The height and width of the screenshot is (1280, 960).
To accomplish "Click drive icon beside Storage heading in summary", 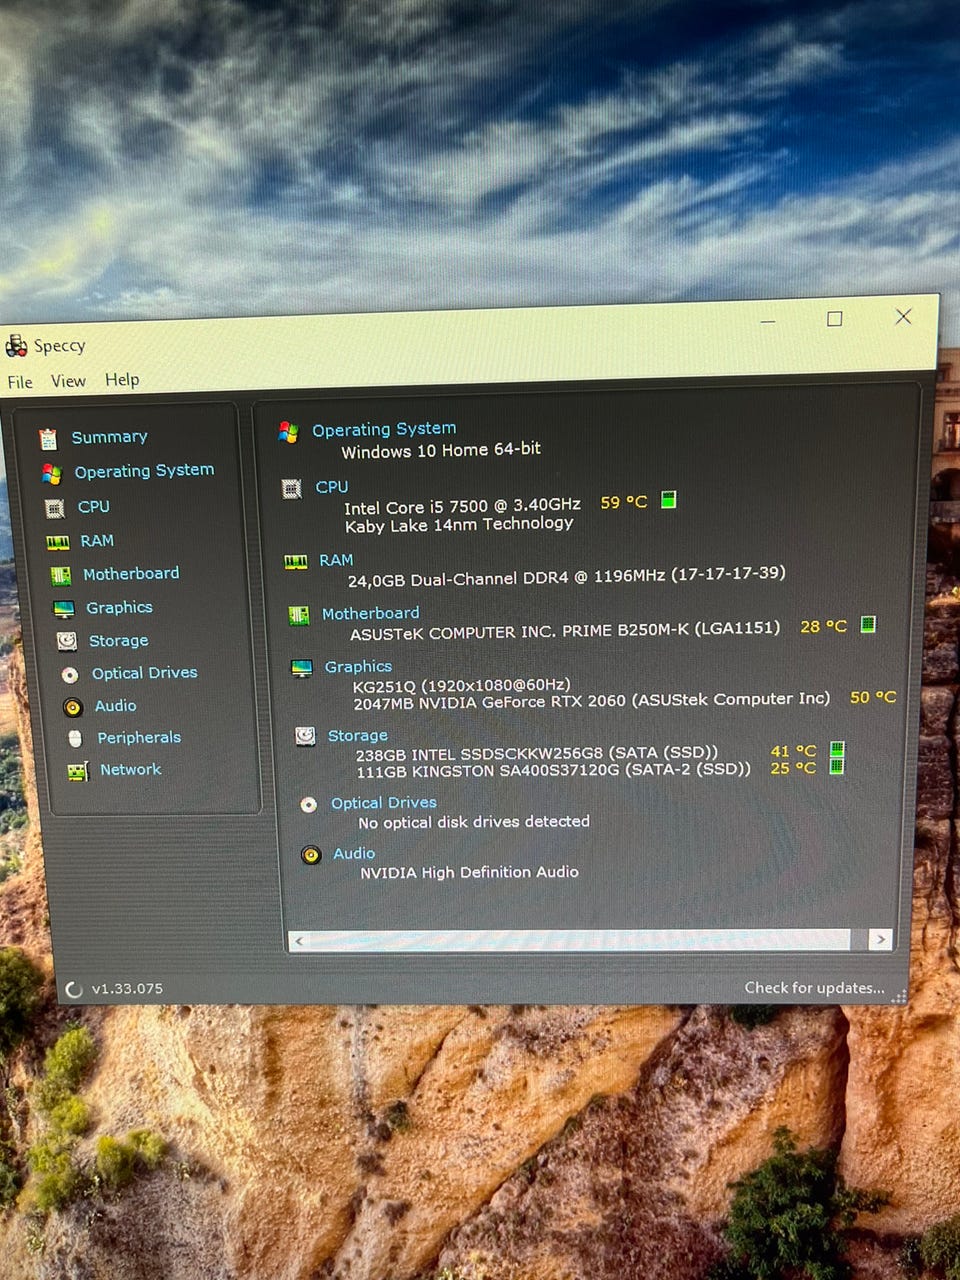I will click(x=305, y=736).
